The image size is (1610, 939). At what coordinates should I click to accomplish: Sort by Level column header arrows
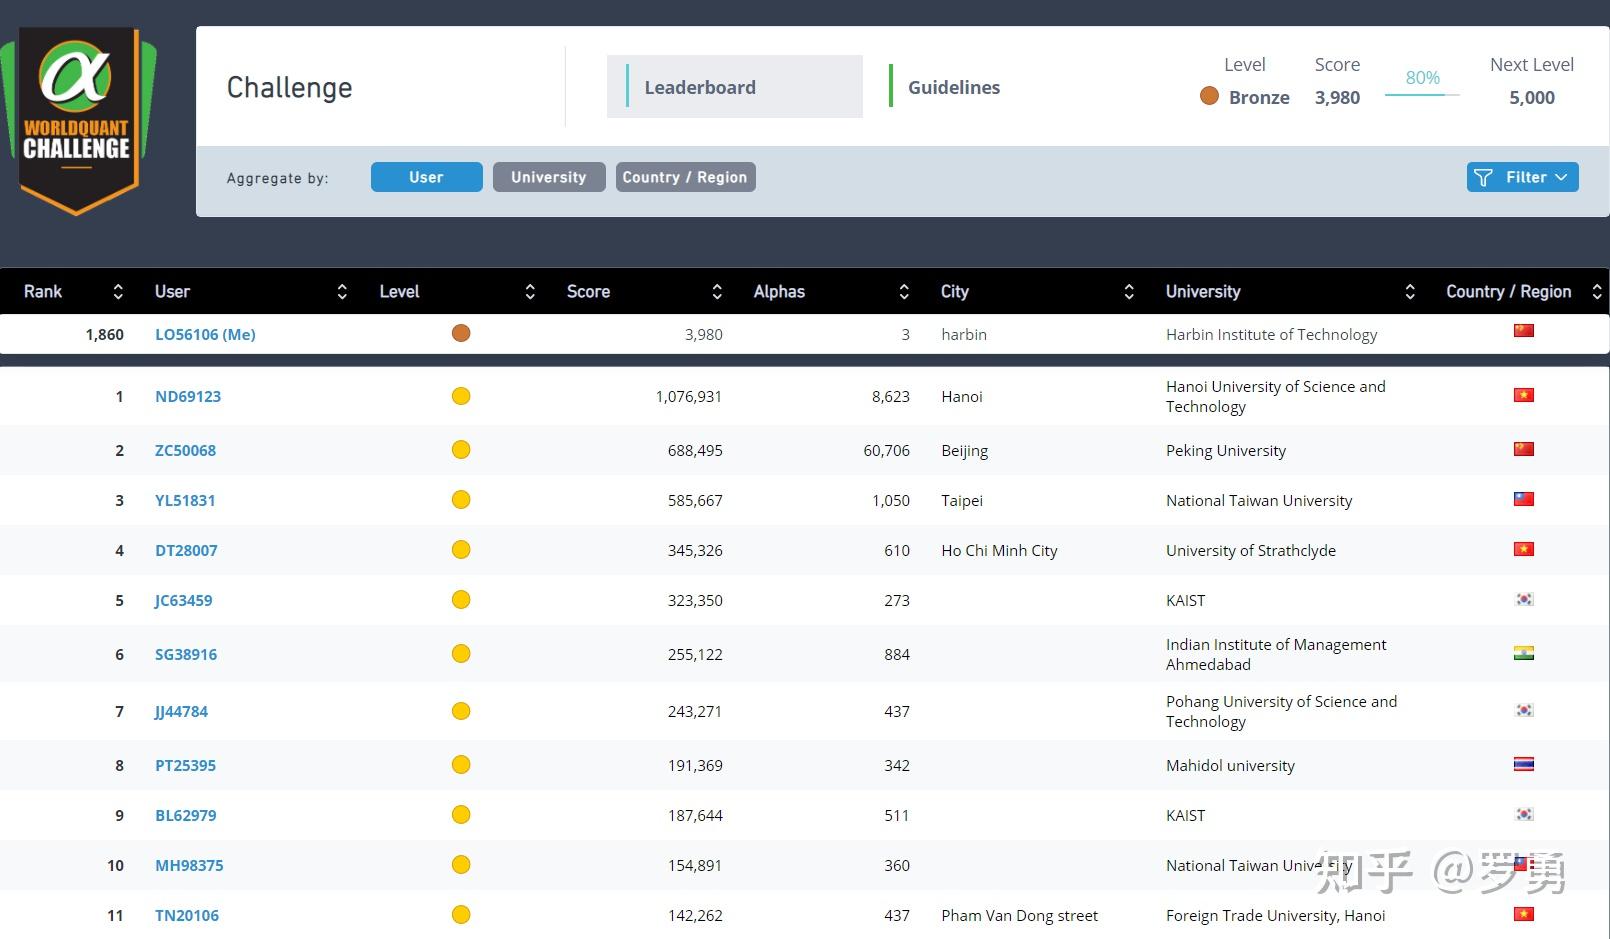(x=530, y=292)
